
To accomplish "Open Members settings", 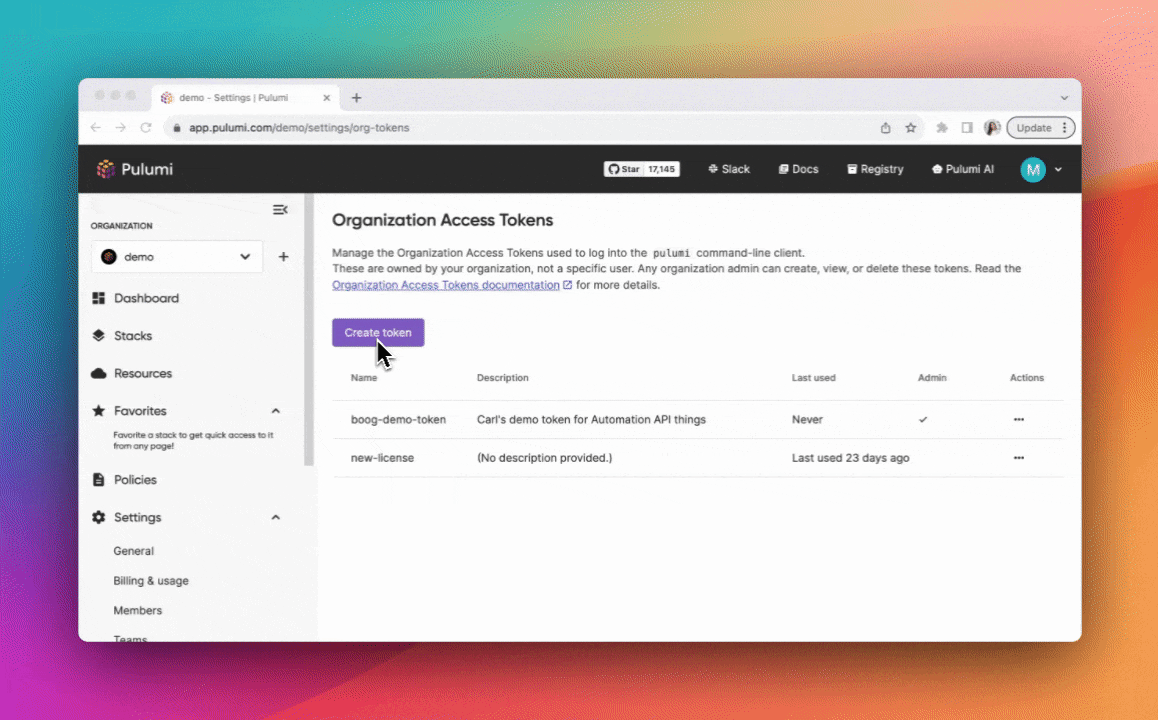I will pyautogui.click(x=137, y=611).
